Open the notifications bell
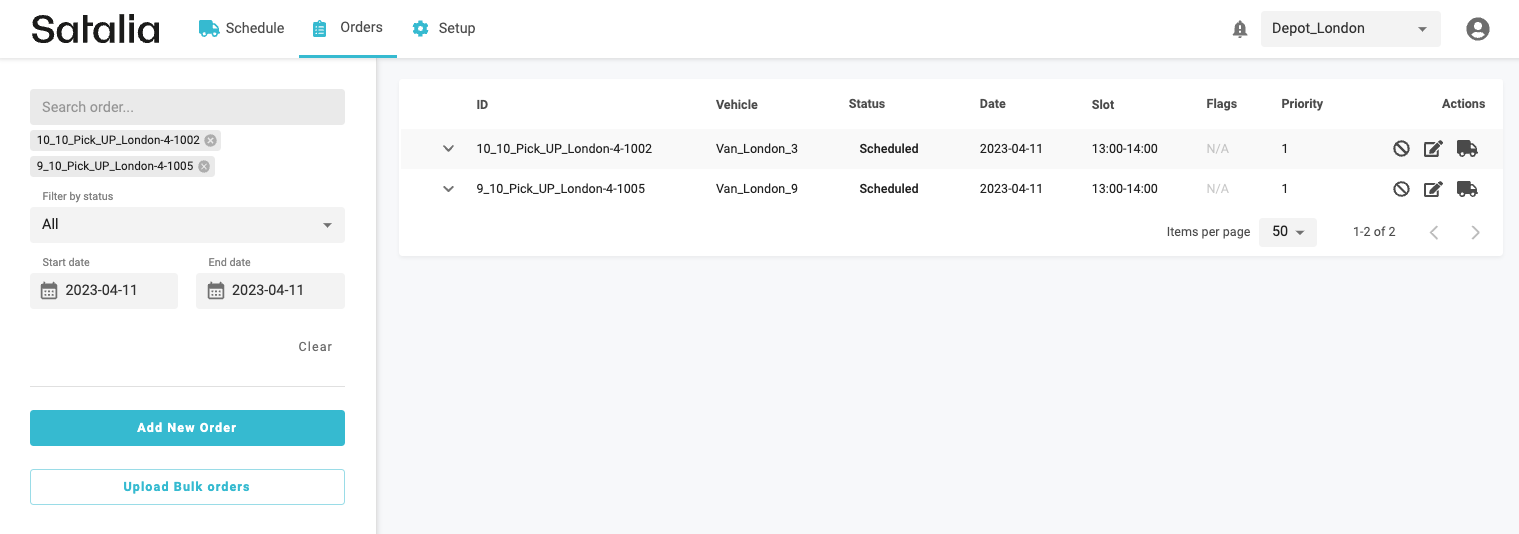The image size is (1519, 534). [x=1240, y=29]
